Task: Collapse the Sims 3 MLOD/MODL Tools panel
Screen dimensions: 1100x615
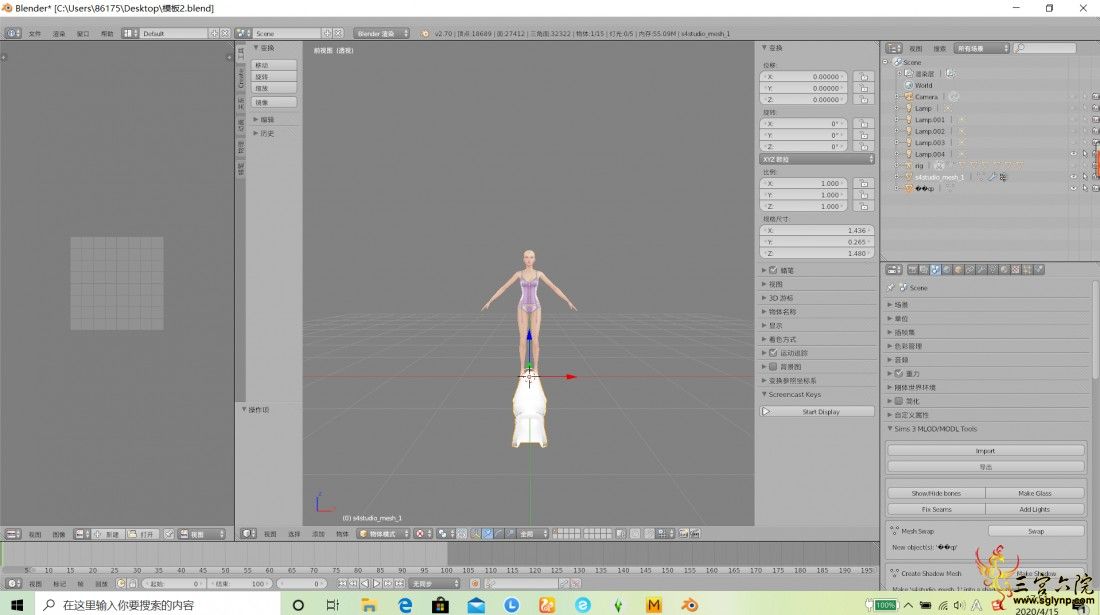Action: point(933,428)
